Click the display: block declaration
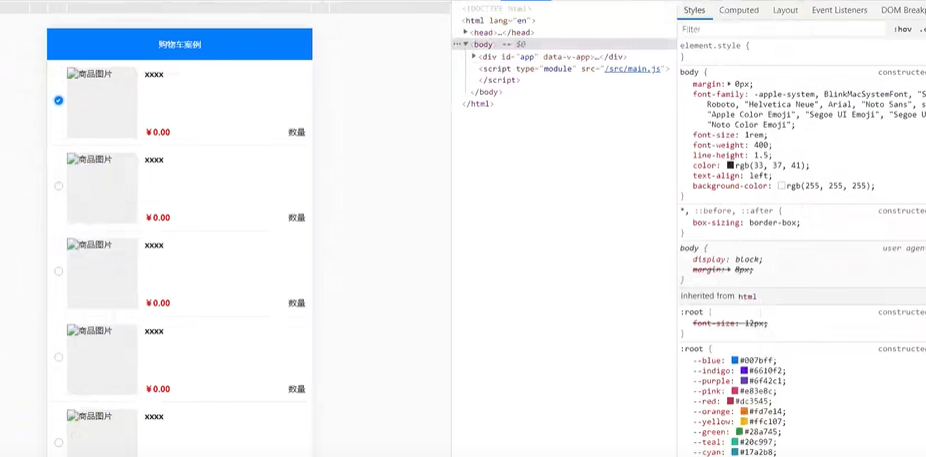This screenshot has width=926, height=457. click(x=728, y=260)
